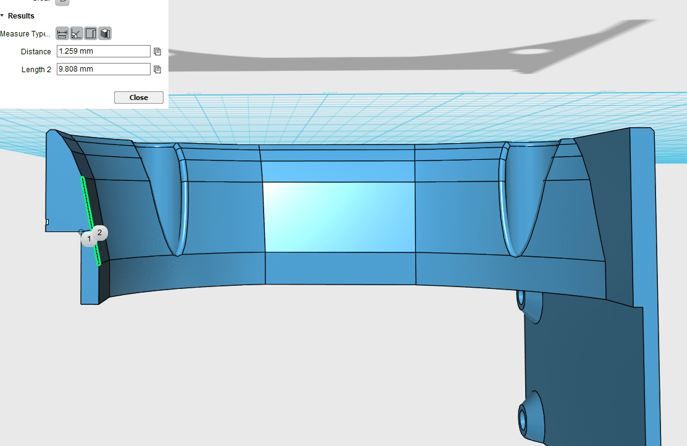Click the Measure Type label

click(x=25, y=34)
